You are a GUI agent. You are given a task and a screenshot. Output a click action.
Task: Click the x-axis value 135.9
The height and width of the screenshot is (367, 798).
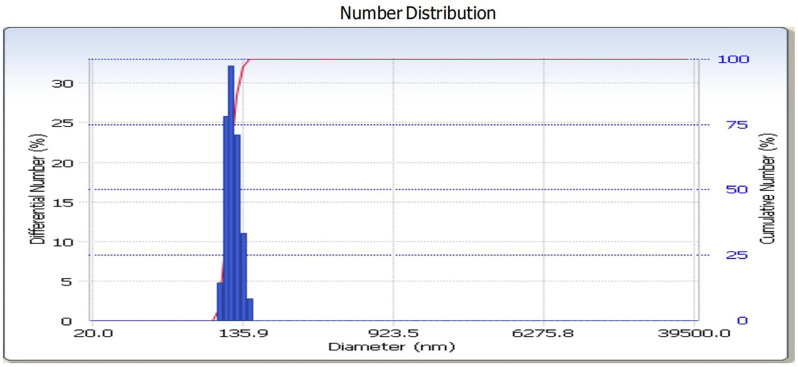coord(243,333)
